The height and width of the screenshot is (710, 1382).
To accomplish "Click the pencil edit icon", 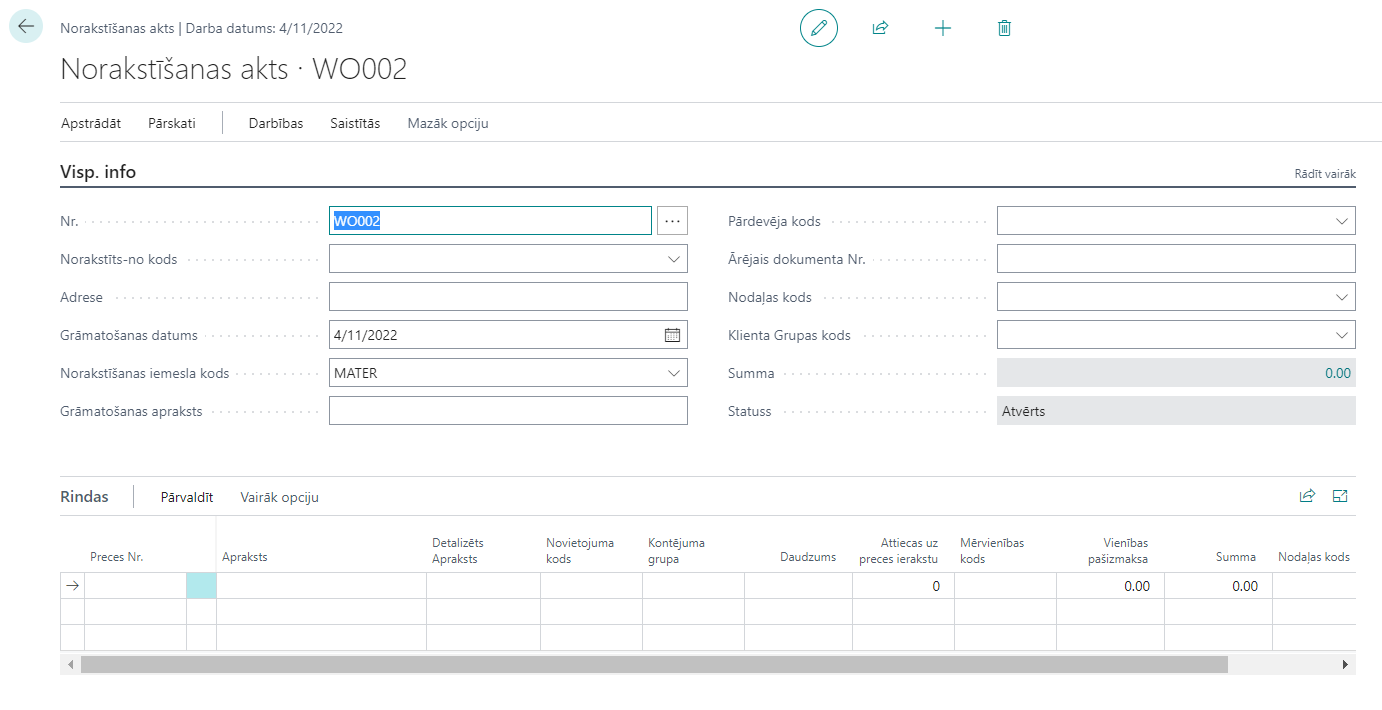I will (818, 28).
